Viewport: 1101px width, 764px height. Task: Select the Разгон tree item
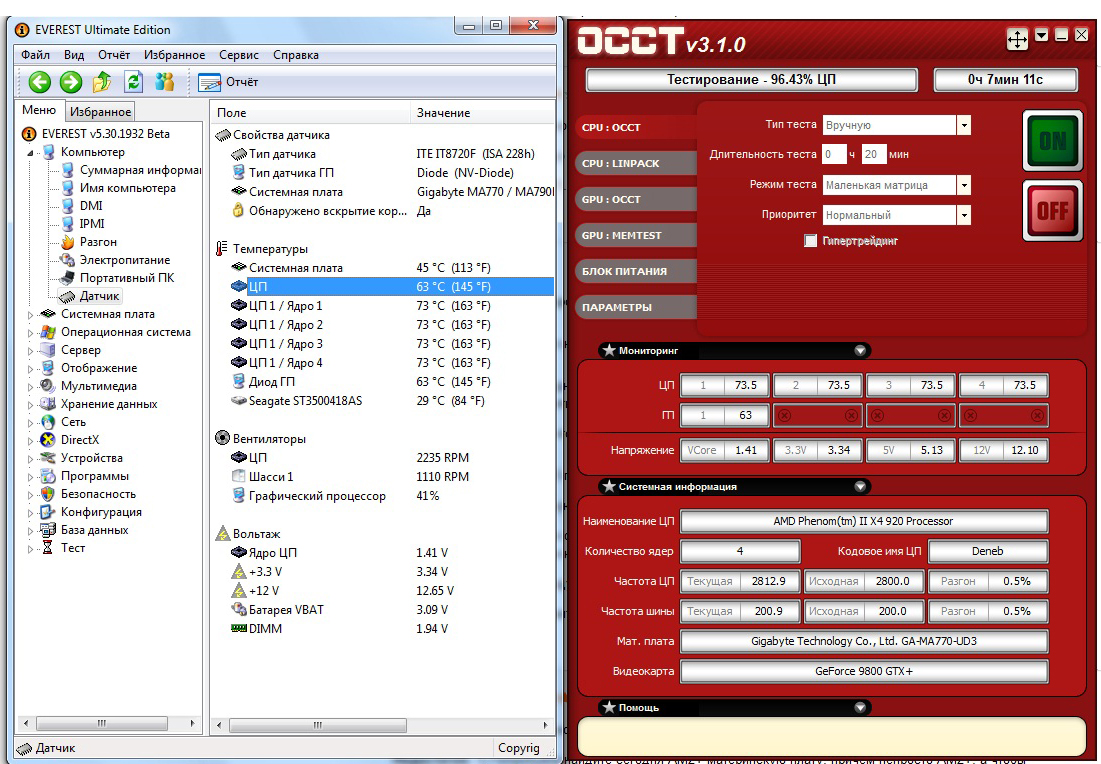click(x=98, y=242)
